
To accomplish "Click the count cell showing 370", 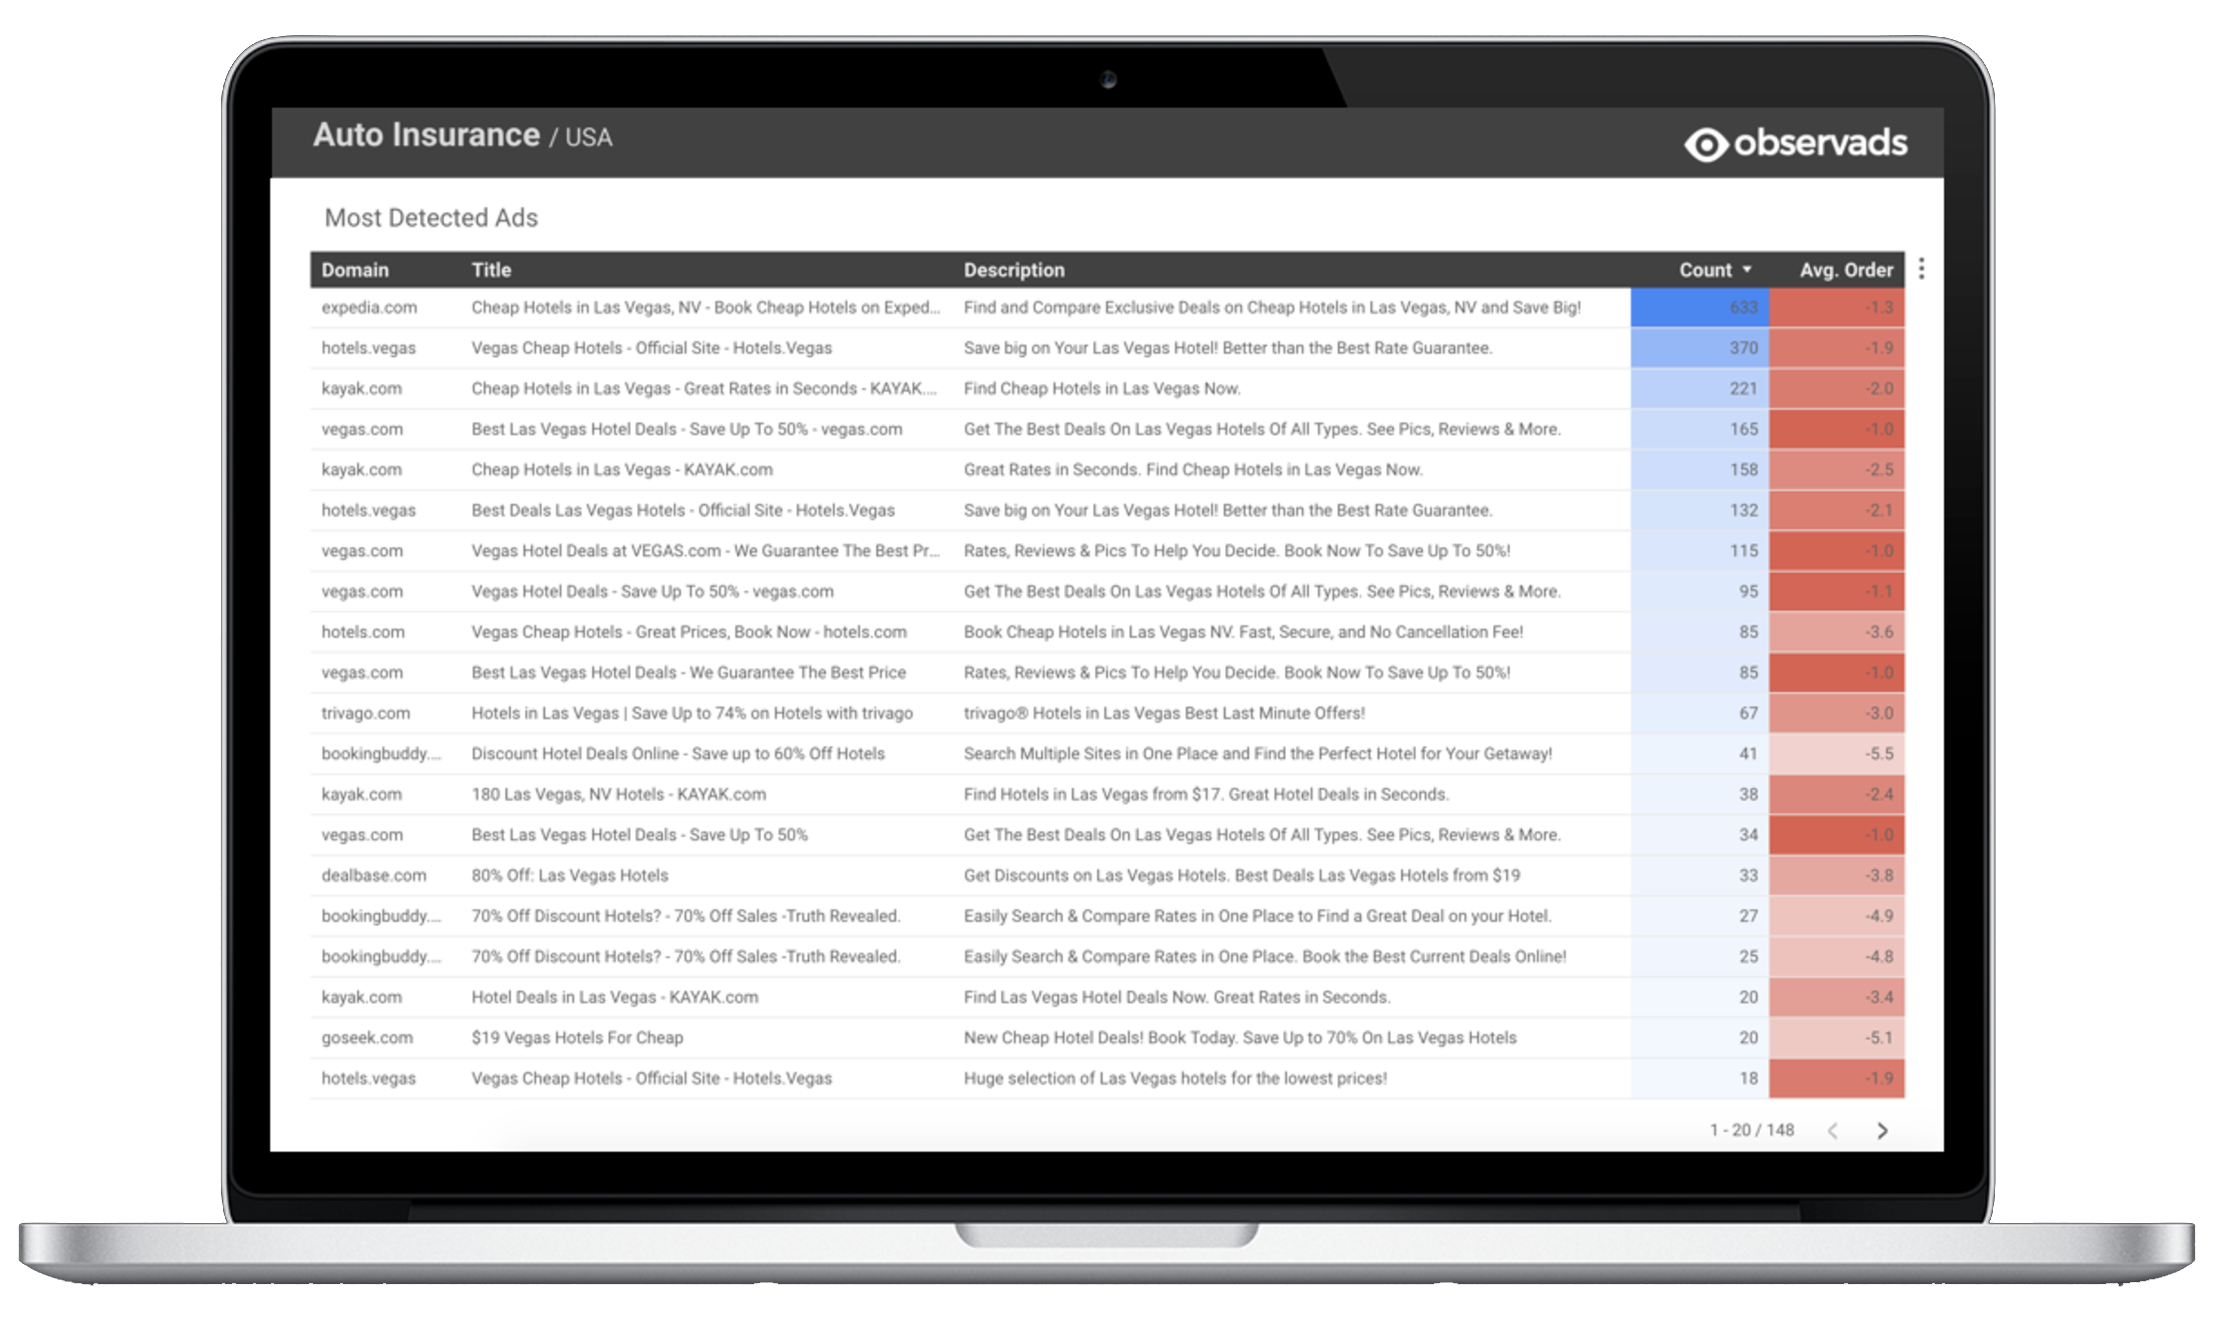I will 1700,348.
